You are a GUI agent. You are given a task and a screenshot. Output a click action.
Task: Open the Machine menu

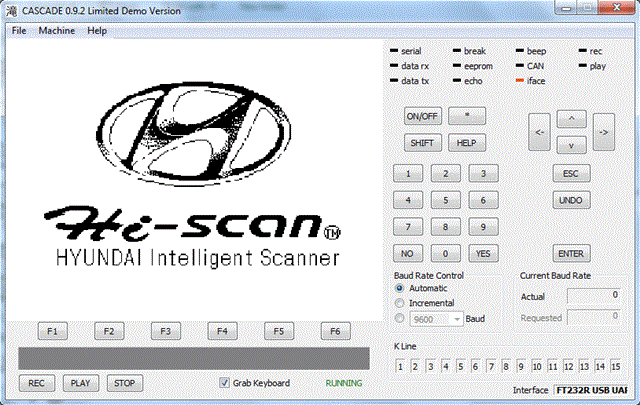tap(57, 31)
